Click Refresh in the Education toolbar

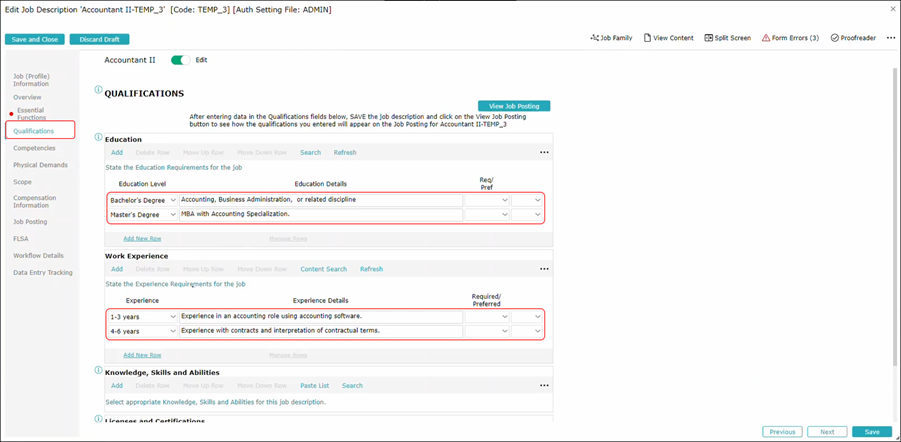point(345,152)
